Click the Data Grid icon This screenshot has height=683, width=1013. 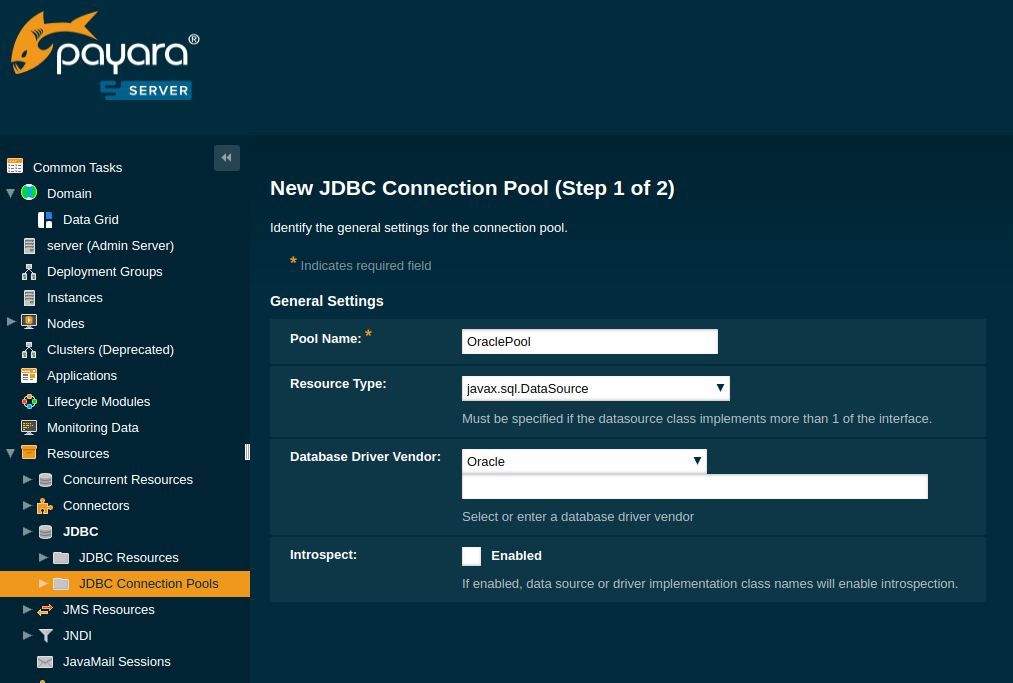[x=45, y=219]
